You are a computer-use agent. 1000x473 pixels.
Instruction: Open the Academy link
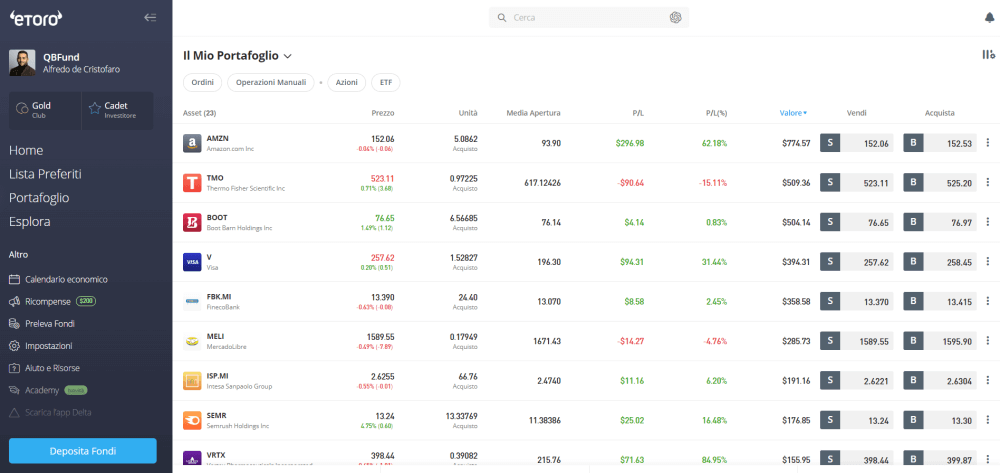coord(48,390)
